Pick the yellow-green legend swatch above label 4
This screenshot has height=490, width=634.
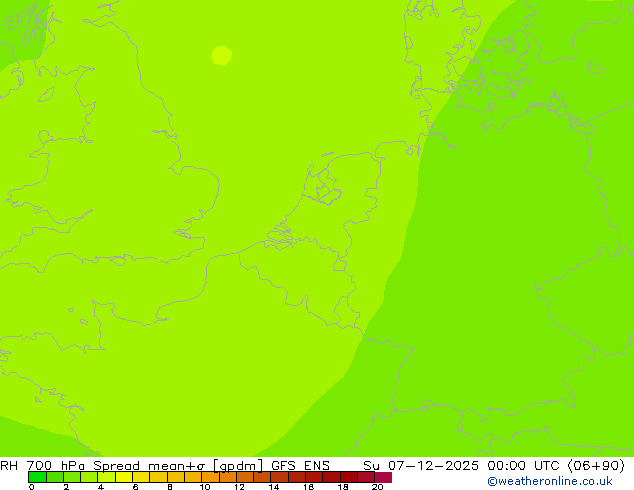[x=106, y=477]
